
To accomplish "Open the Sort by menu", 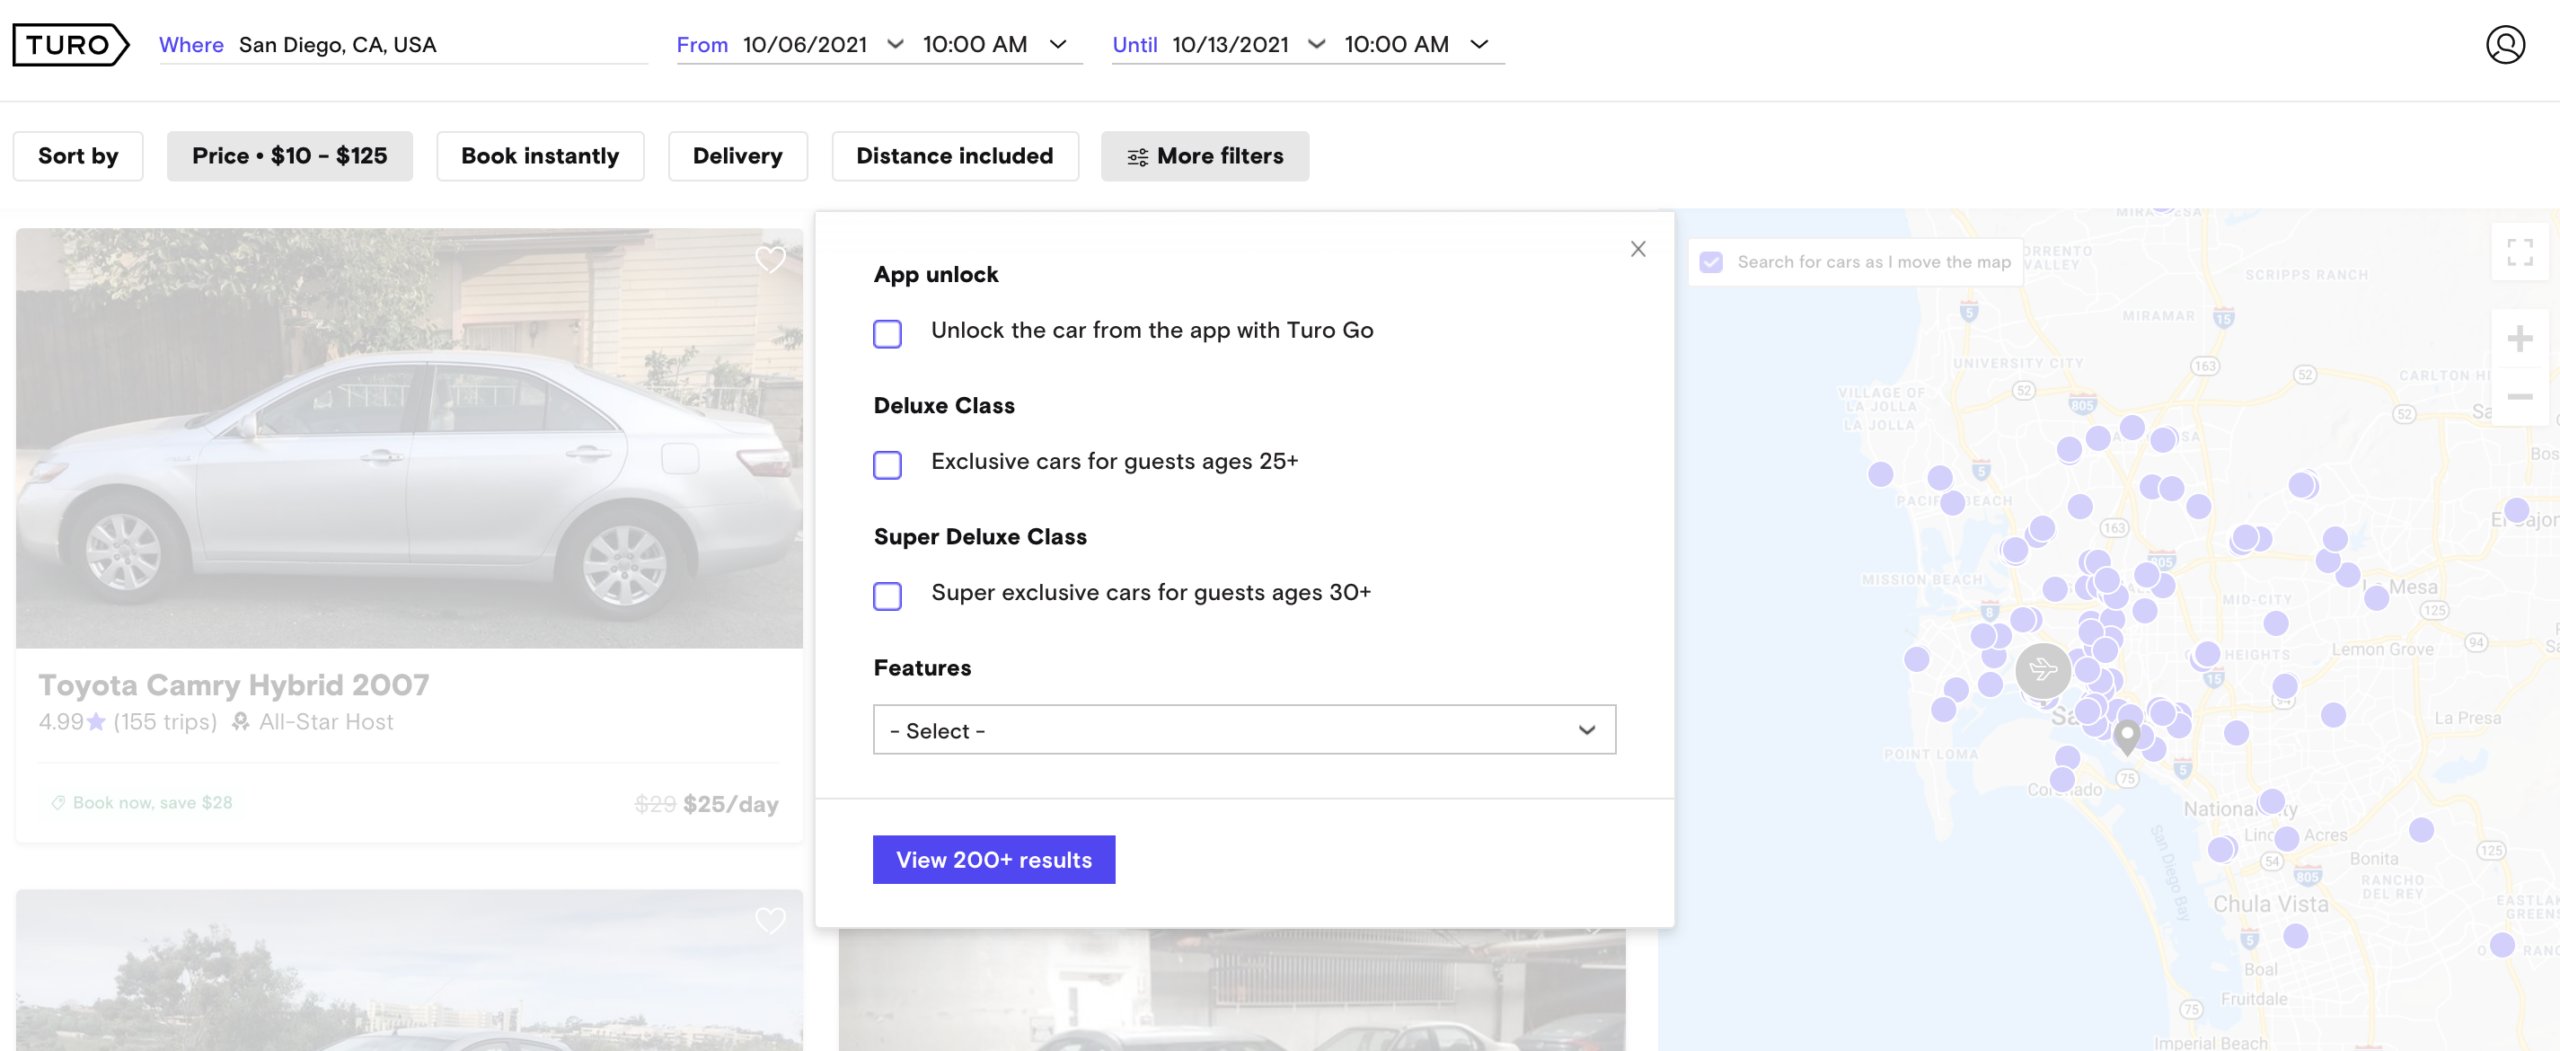I will (x=78, y=156).
